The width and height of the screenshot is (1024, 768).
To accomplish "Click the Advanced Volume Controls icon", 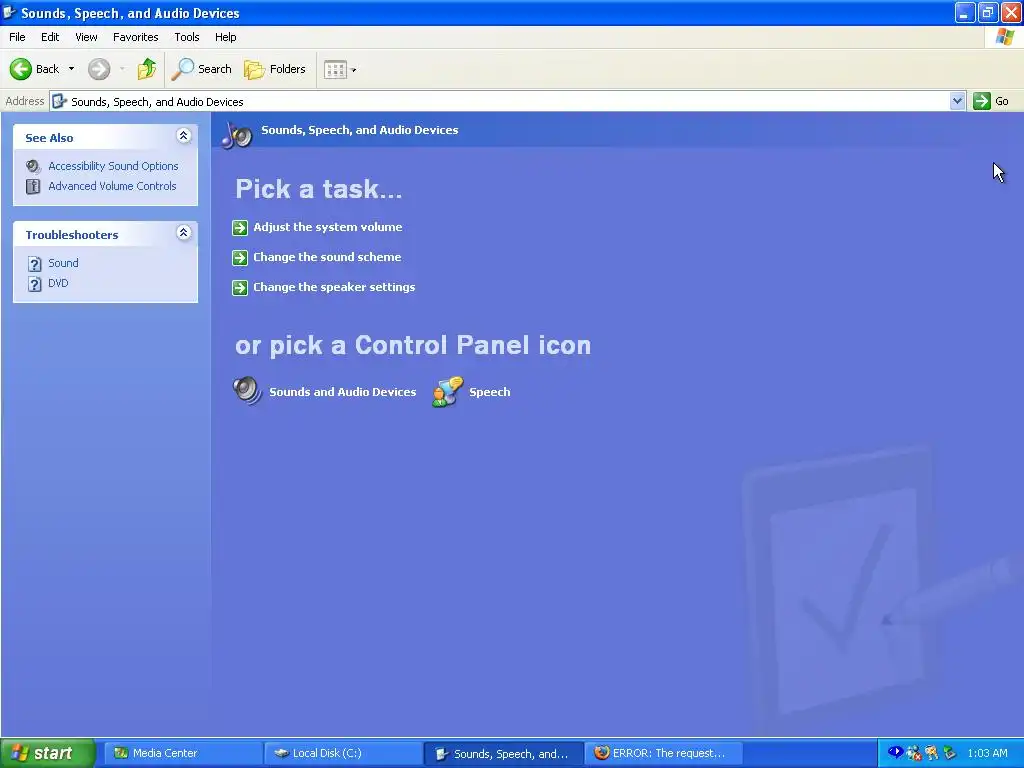I will (x=33, y=186).
